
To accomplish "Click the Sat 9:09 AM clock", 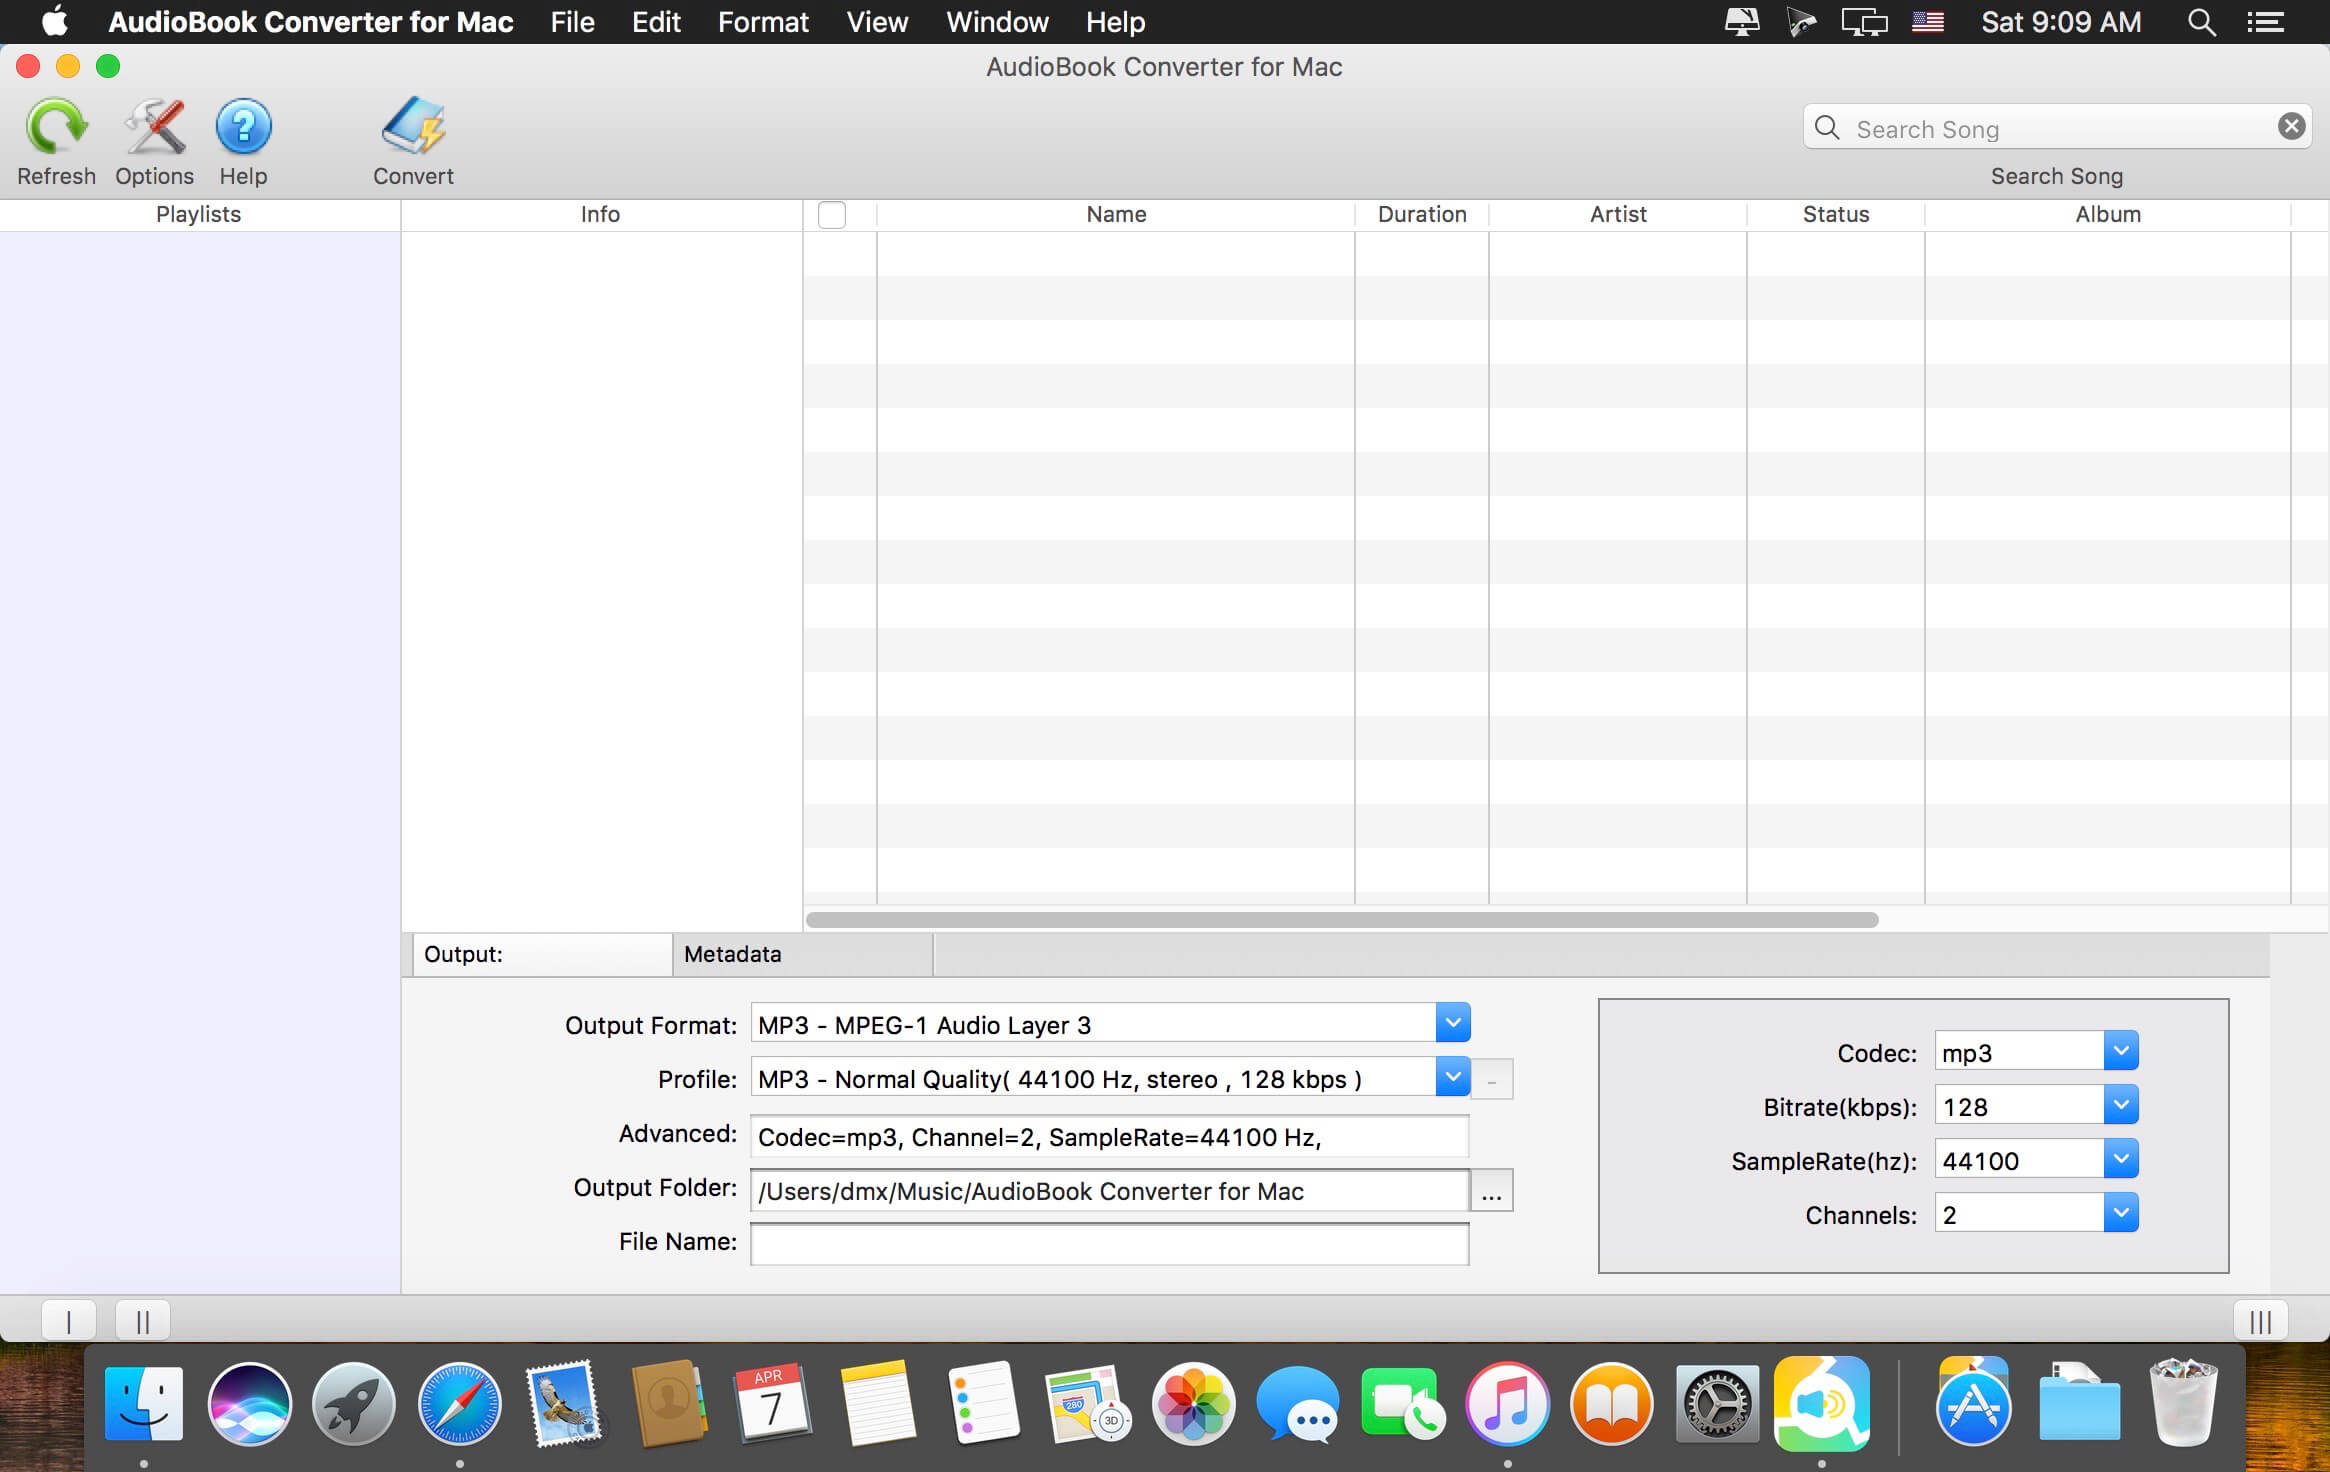I will (2061, 22).
